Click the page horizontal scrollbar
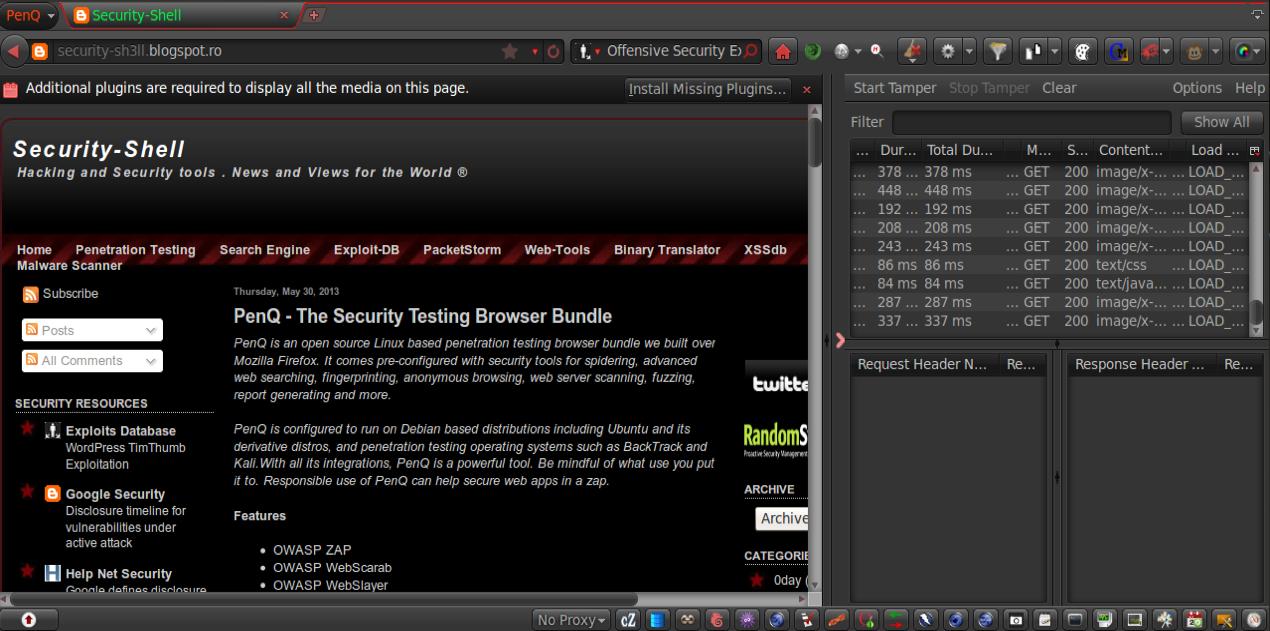Image resolution: width=1270 pixels, height=631 pixels. tap(404, 598)
